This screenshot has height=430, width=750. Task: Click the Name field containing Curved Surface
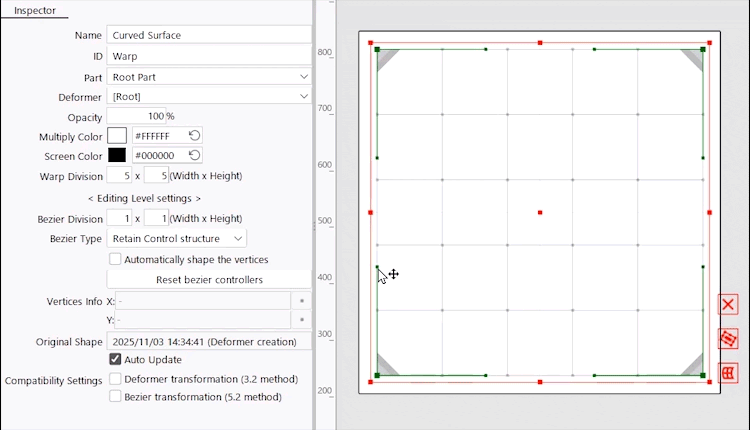(x=209, y=35)
